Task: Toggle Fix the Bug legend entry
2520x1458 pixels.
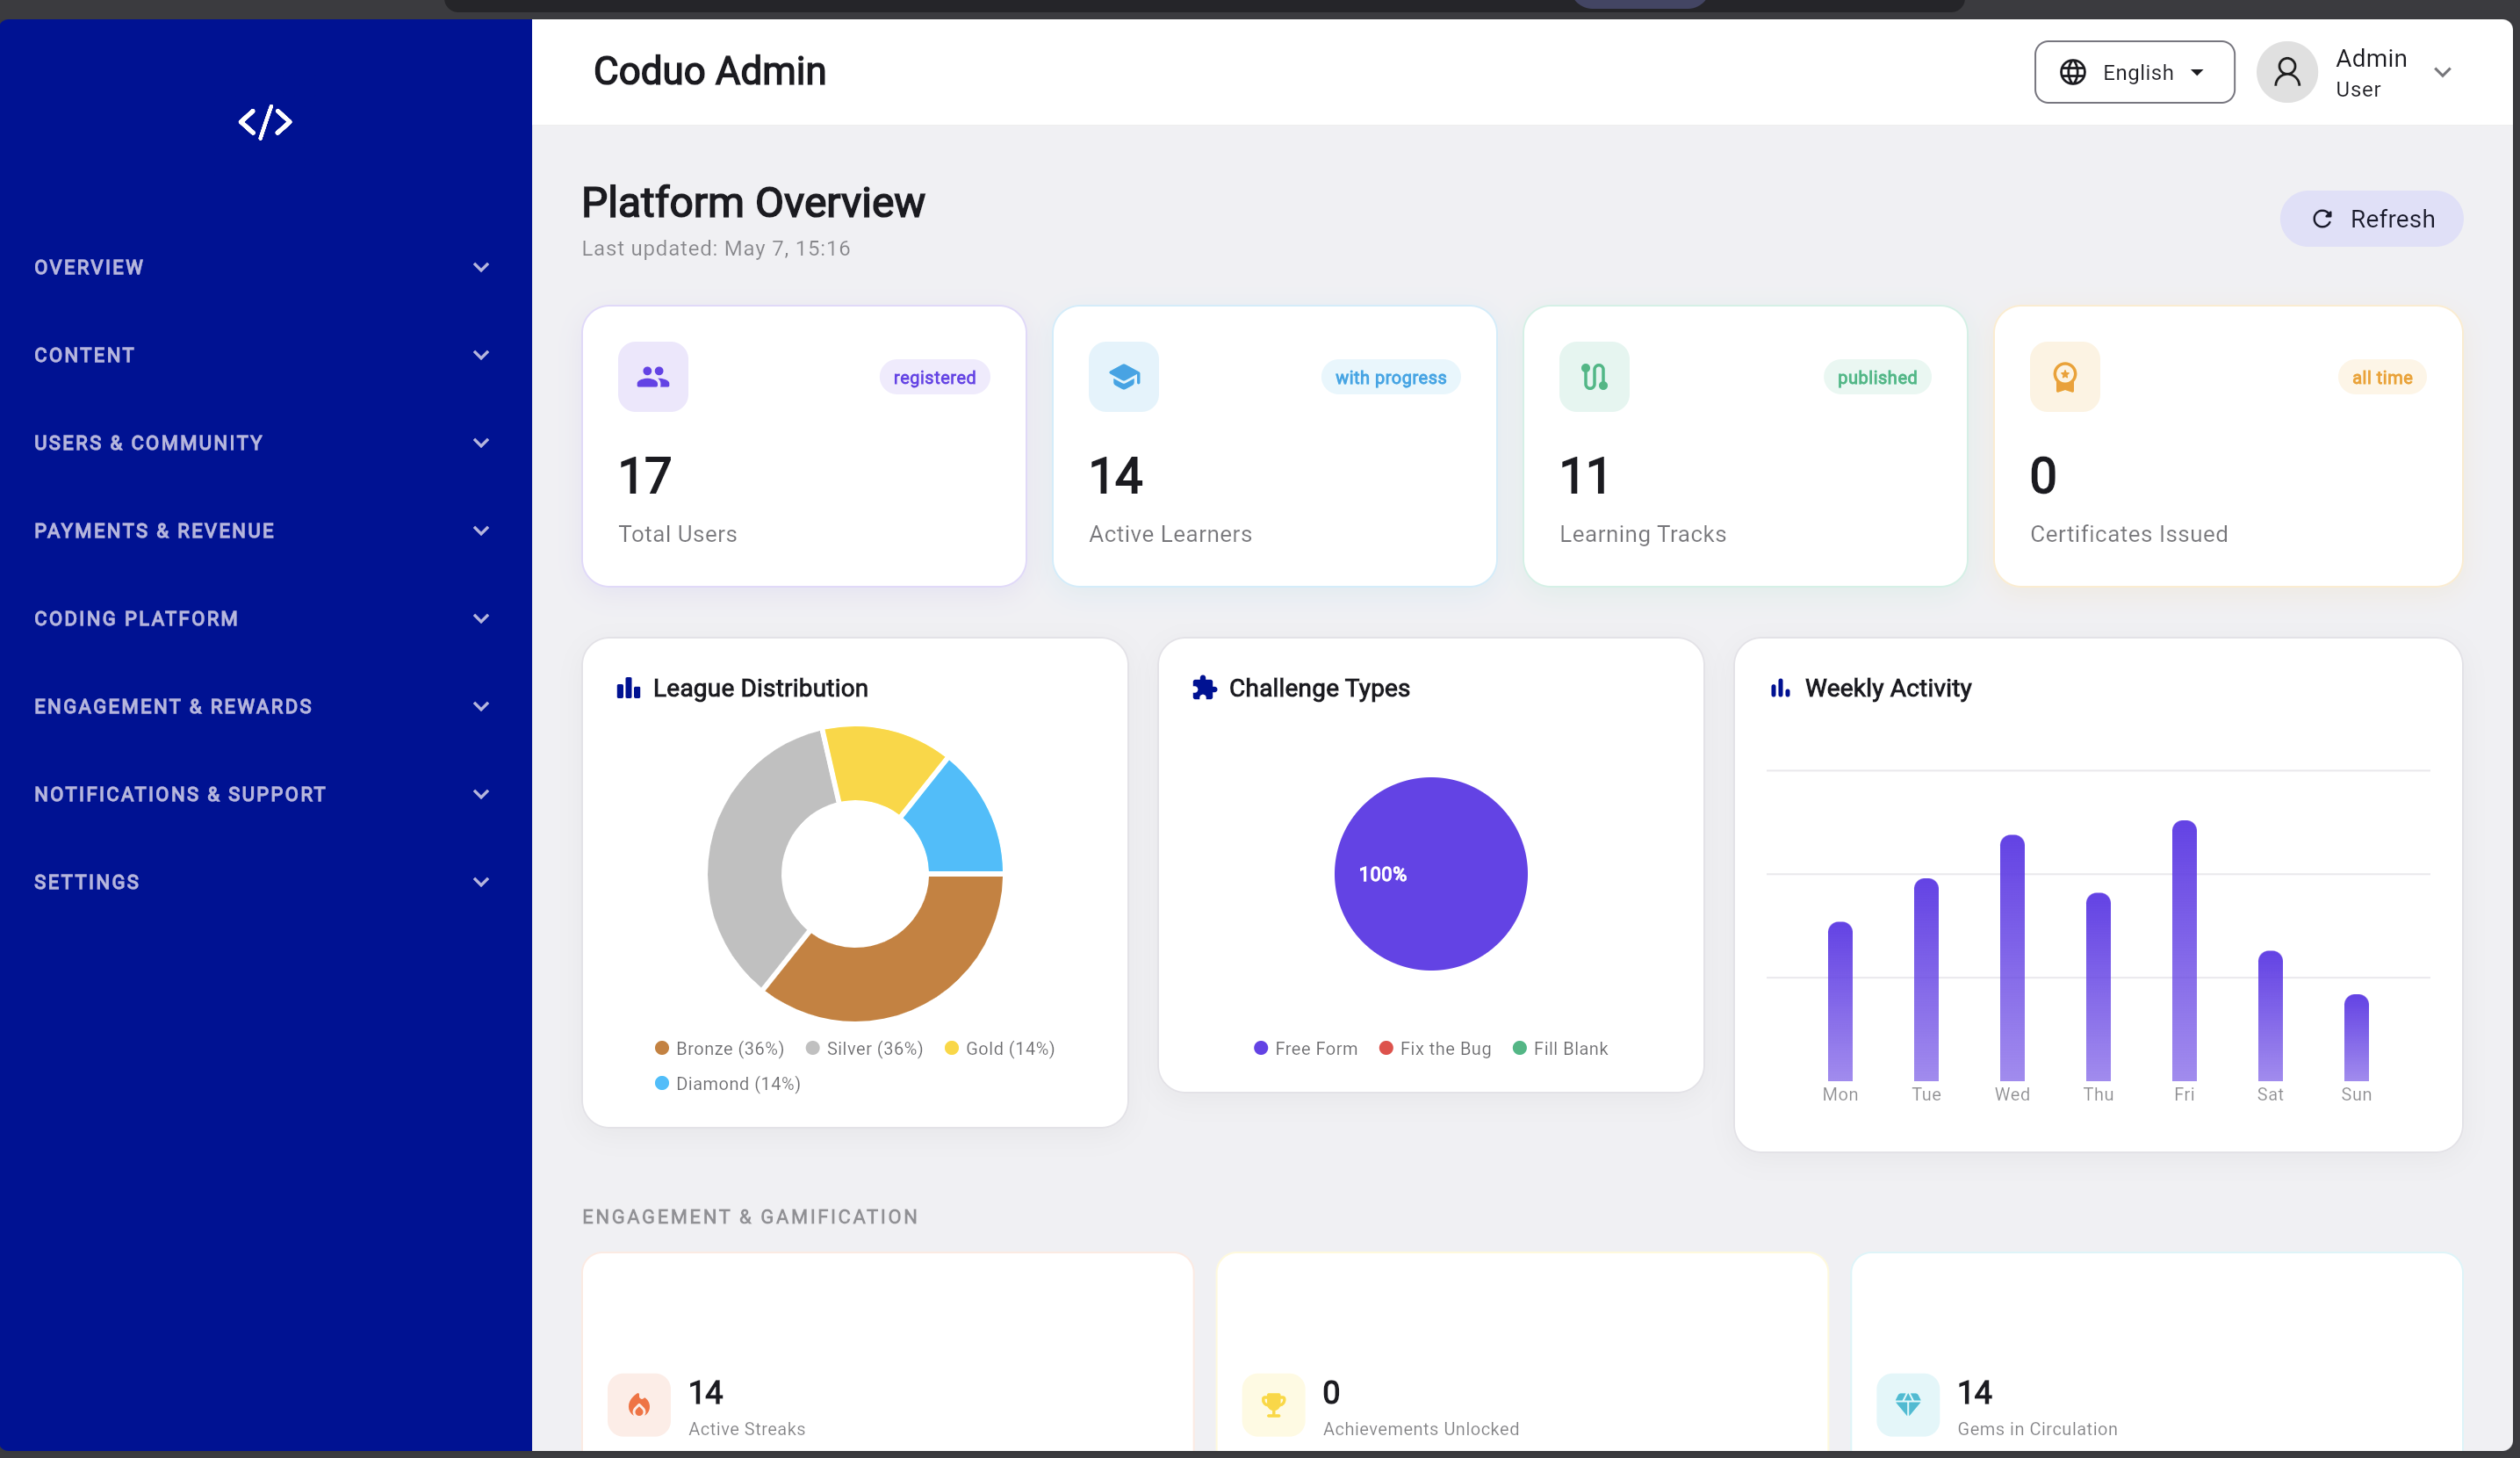Action: pyautogui.click(x=1435, y=1048)
